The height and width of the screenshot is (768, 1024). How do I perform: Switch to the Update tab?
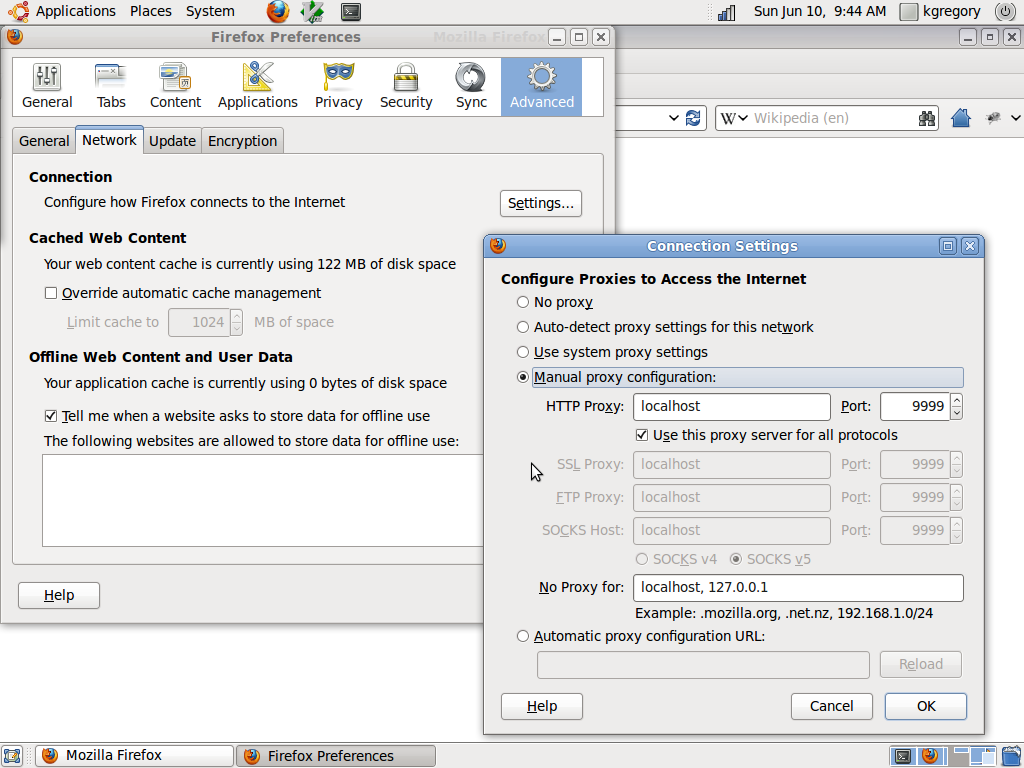[x=172, y=140]
